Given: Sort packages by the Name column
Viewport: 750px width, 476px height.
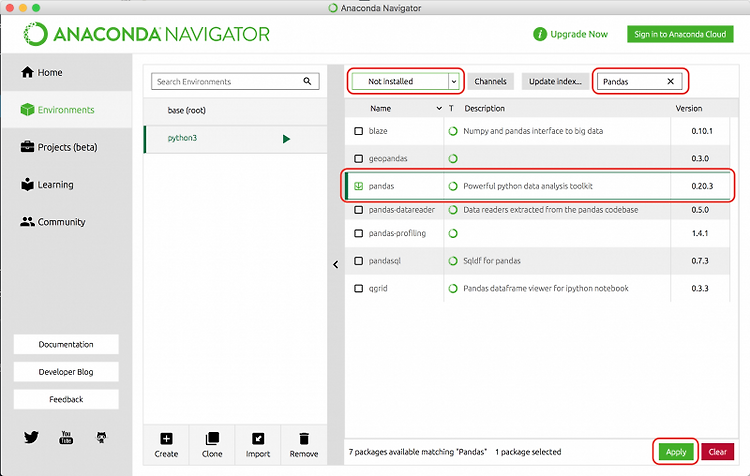Looking at the screenshot, I should [x=380, y=109].
